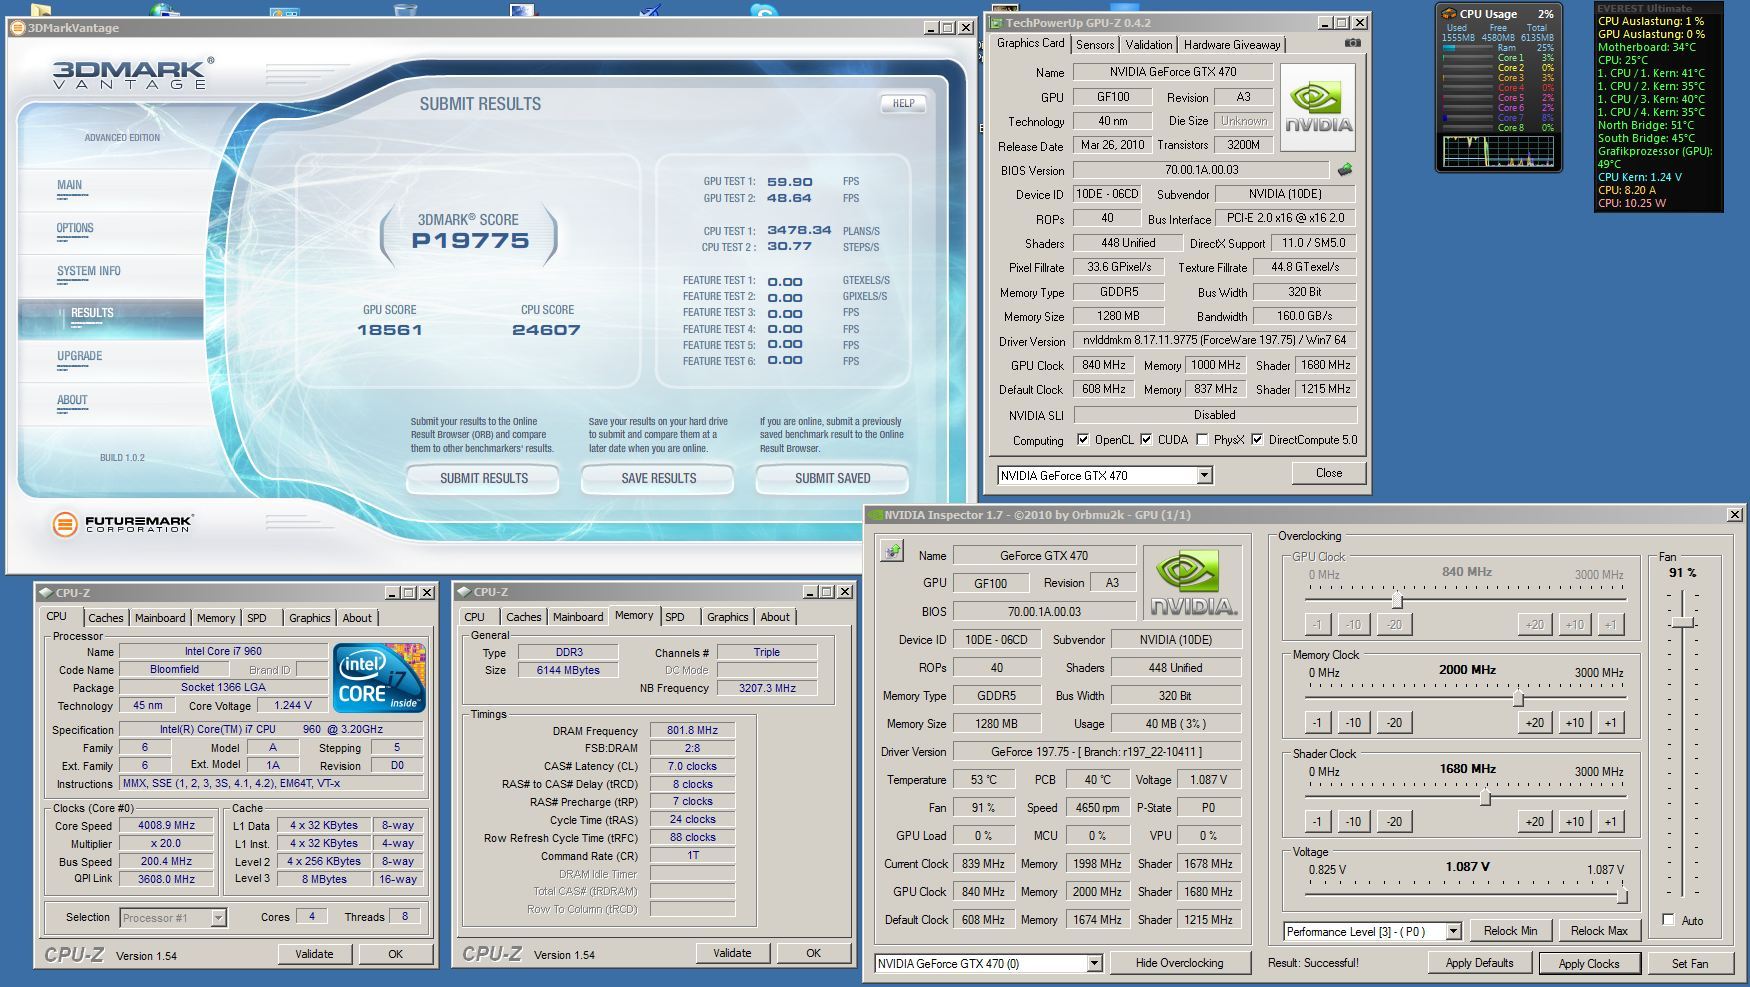Click the Shader Clock slider handle
1750x987 pixels.
[1485, 797]
